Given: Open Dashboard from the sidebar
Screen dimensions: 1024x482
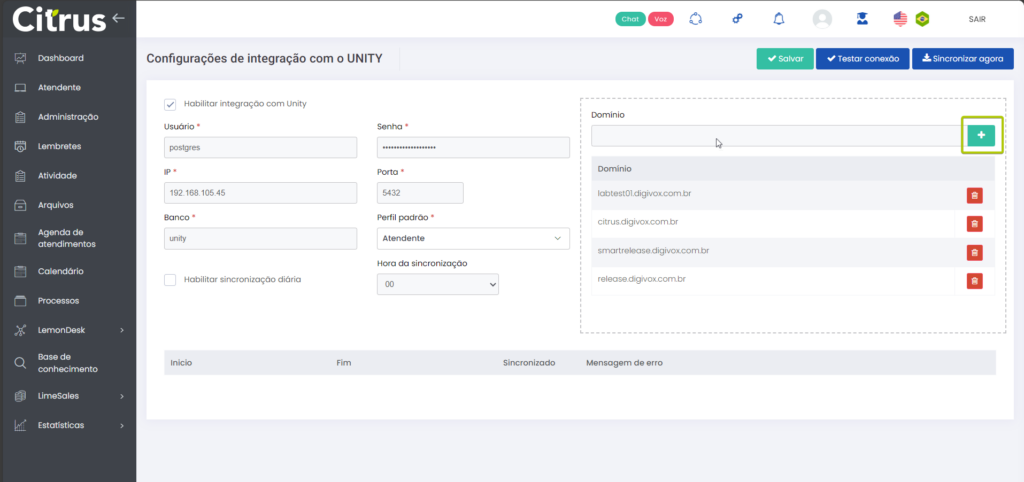Looking at the screenshot, I should 60,58.
